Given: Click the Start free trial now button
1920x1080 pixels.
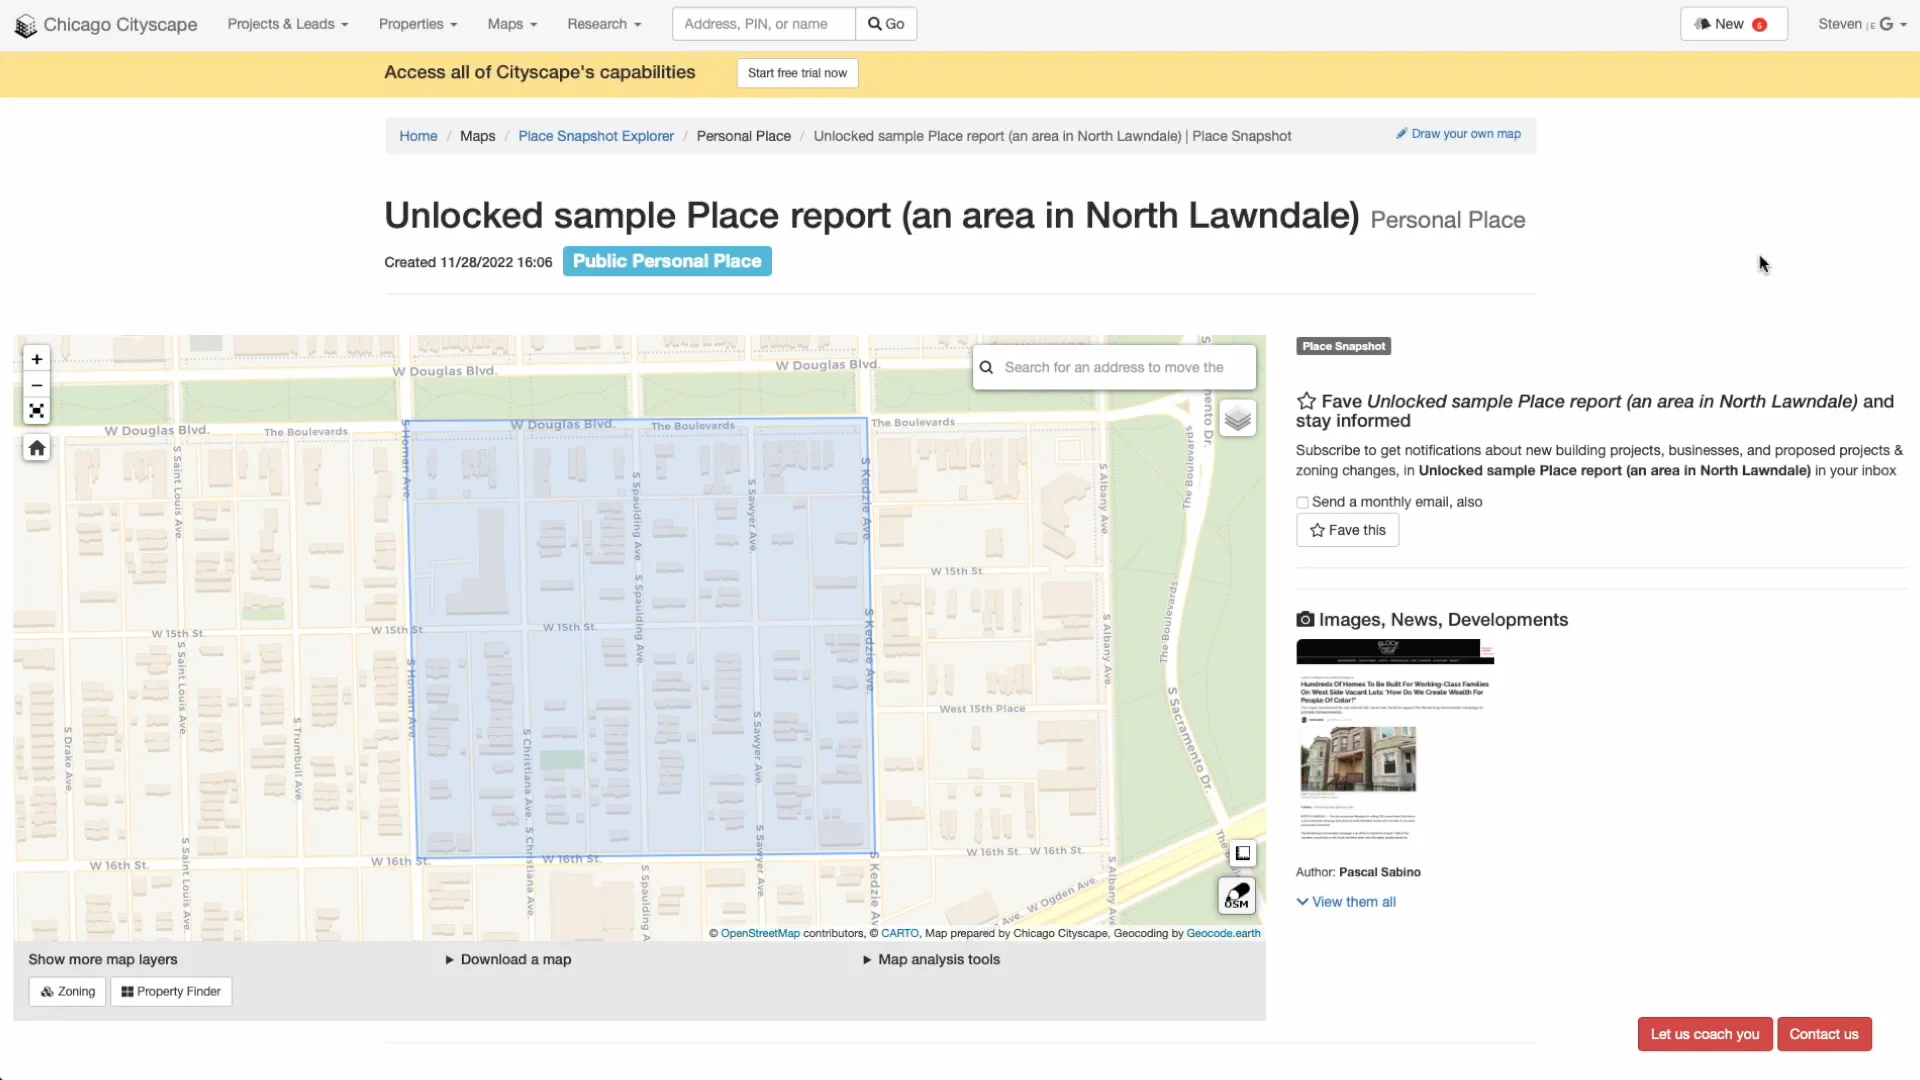Looking at the screenshot, I should [x=797, y=73].
